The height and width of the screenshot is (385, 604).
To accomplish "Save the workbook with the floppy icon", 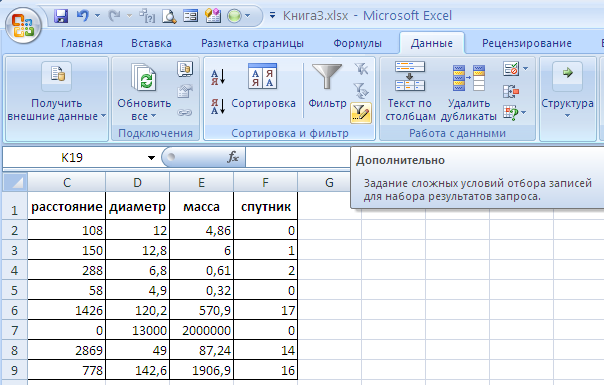I will (x=61, y=16).
